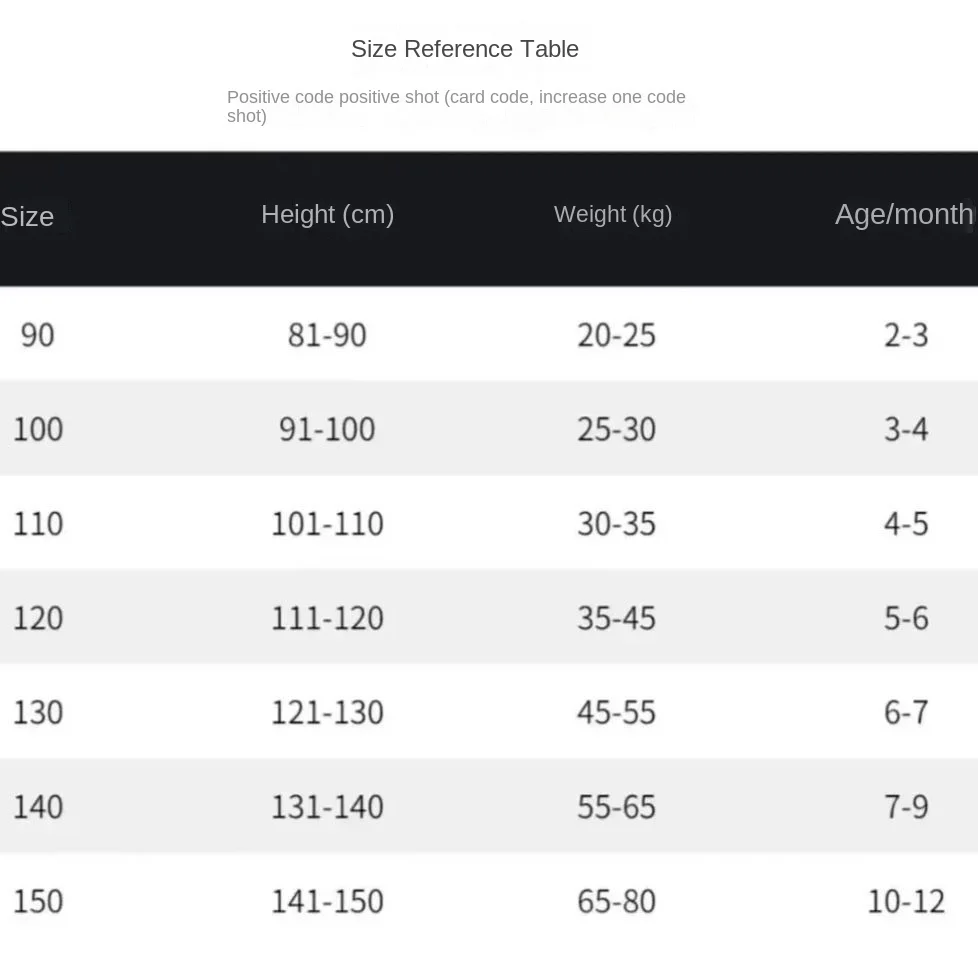Select the Age/month column header
The height and width of the screenshot is (978, 978).
click(x=904, y=215)
